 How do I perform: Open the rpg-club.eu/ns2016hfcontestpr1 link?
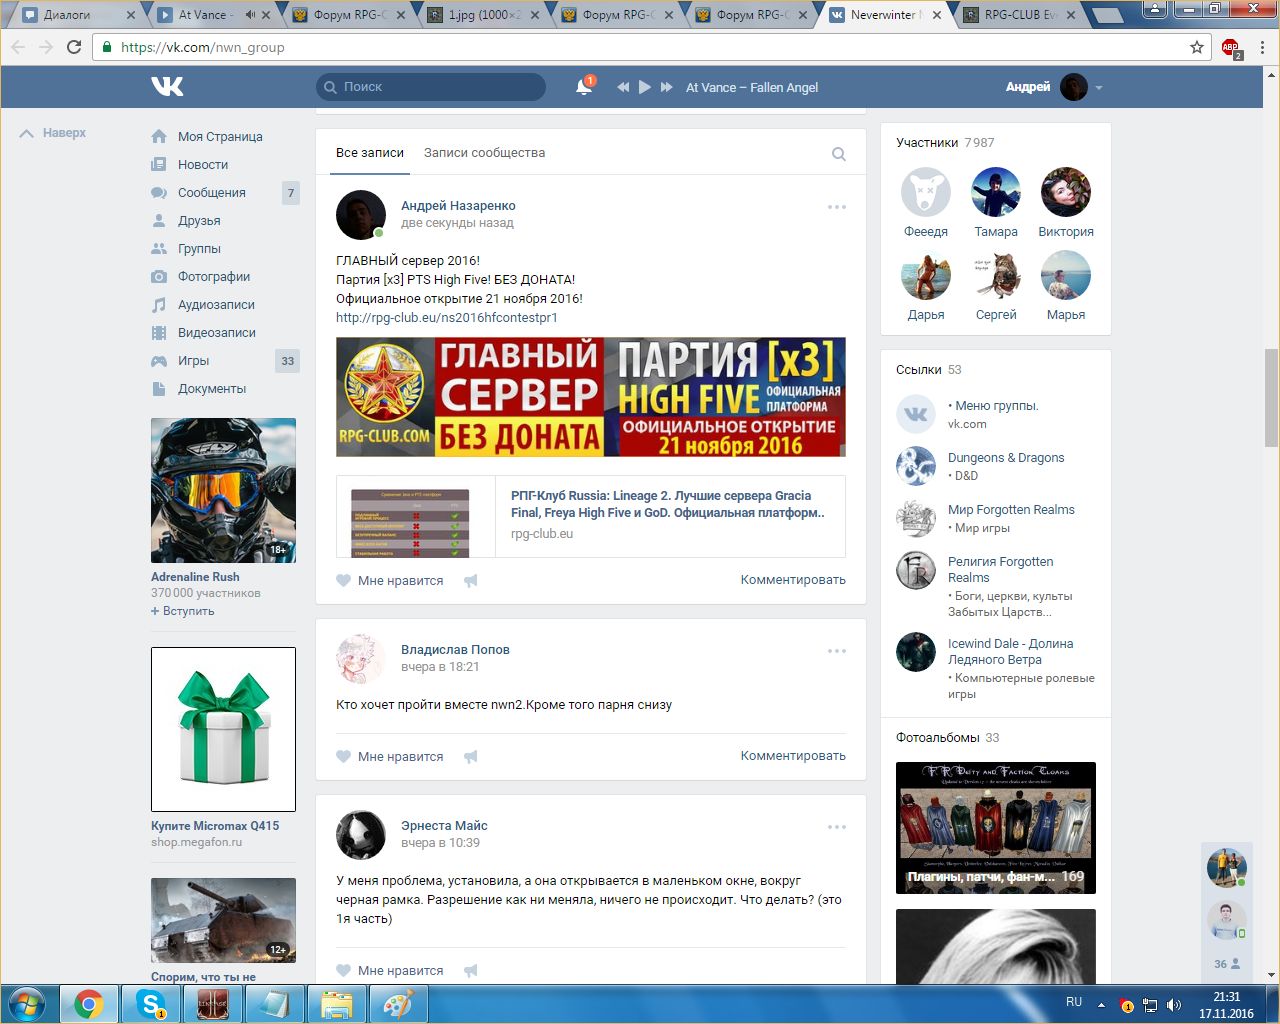click(447, 318)
